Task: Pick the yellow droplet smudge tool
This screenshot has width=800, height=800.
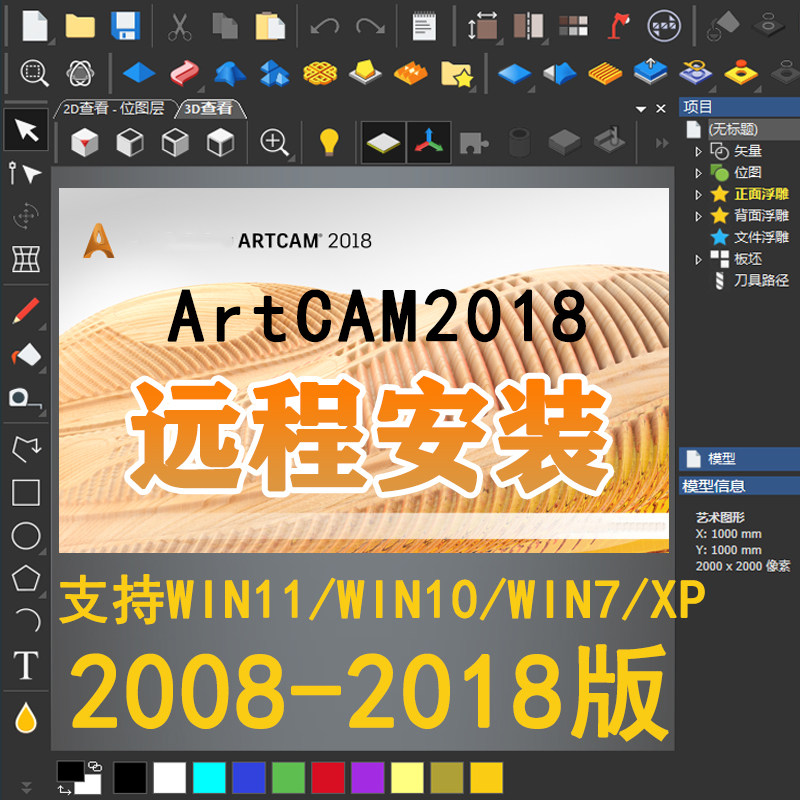Action: pos(26,717)
